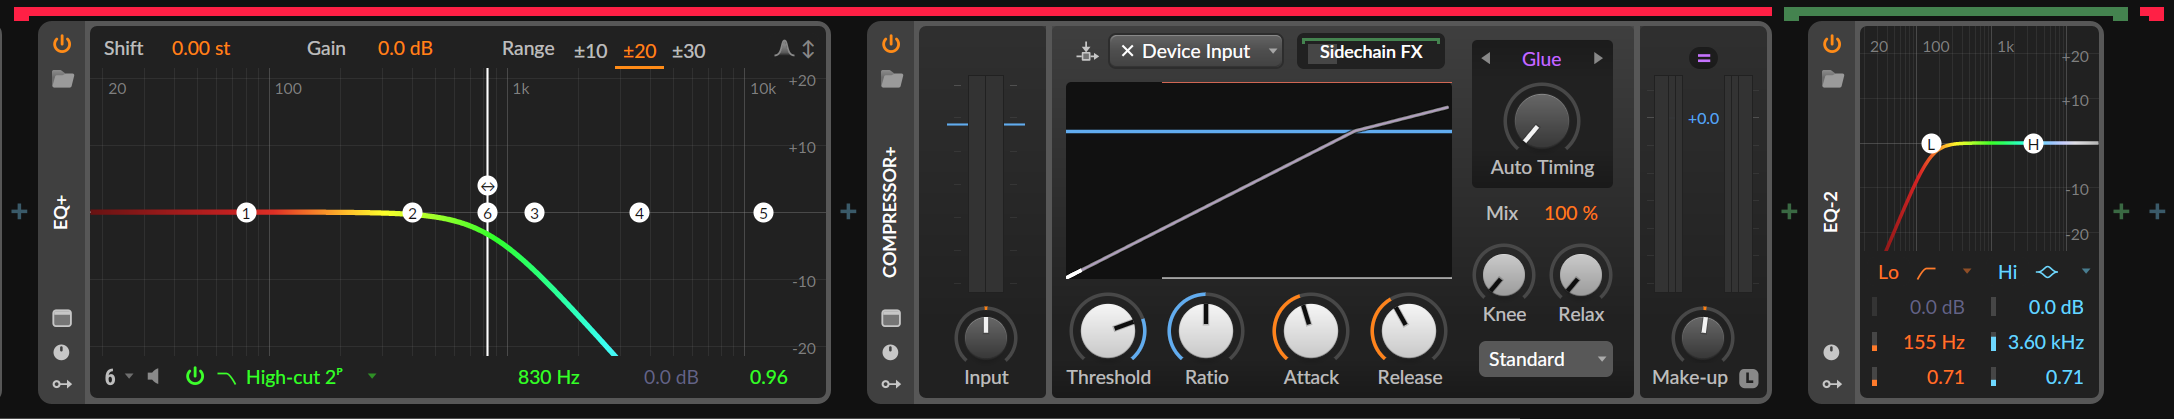Click the Threshold knob in Compressor+
This screenshot has height=419, width=2174.
coord(1108,330)
